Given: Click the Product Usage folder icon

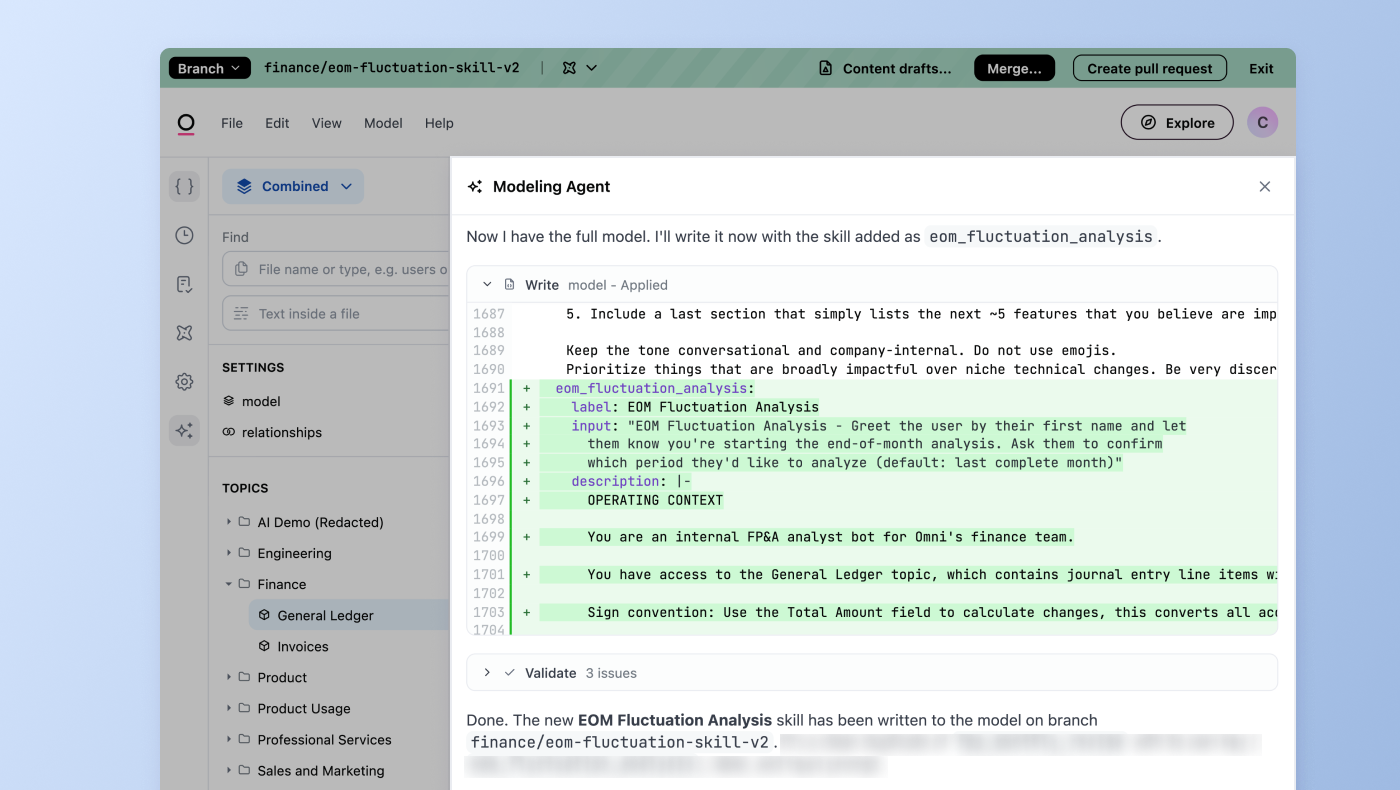Looking at the screenshot, I should pos(244,708).
